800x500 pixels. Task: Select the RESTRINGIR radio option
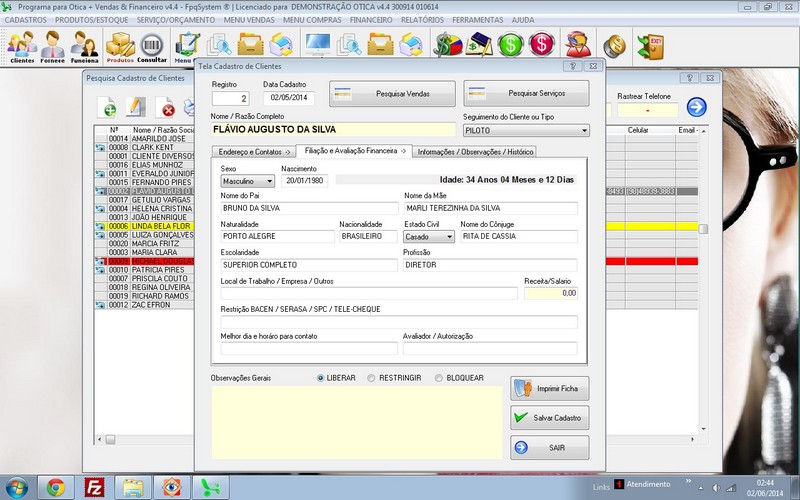pos(372,378)
